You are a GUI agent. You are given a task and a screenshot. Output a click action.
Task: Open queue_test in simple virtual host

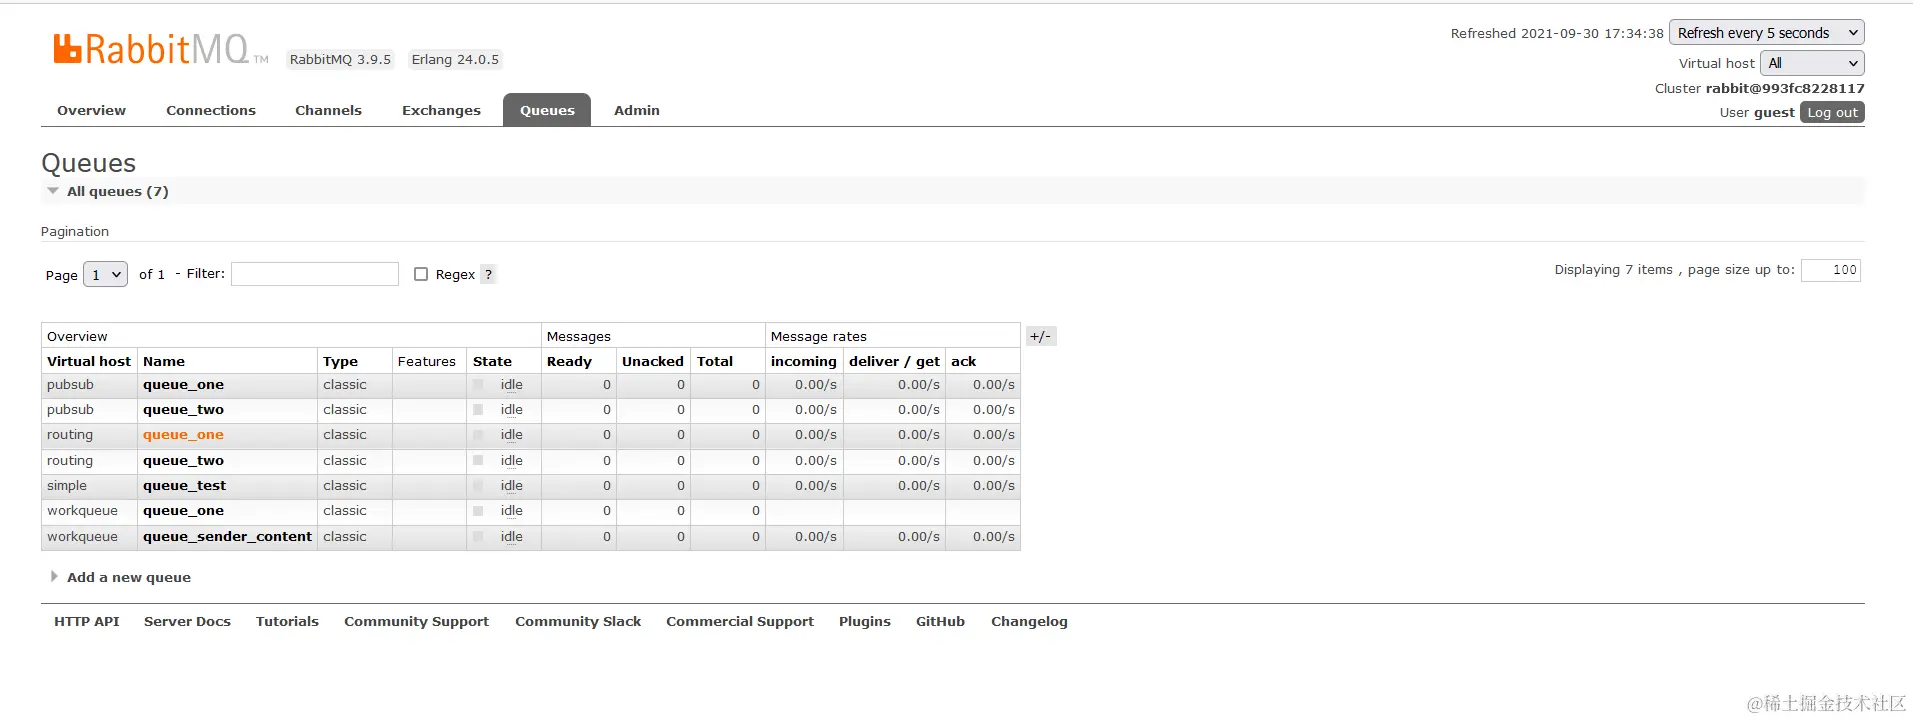[184, 486]
